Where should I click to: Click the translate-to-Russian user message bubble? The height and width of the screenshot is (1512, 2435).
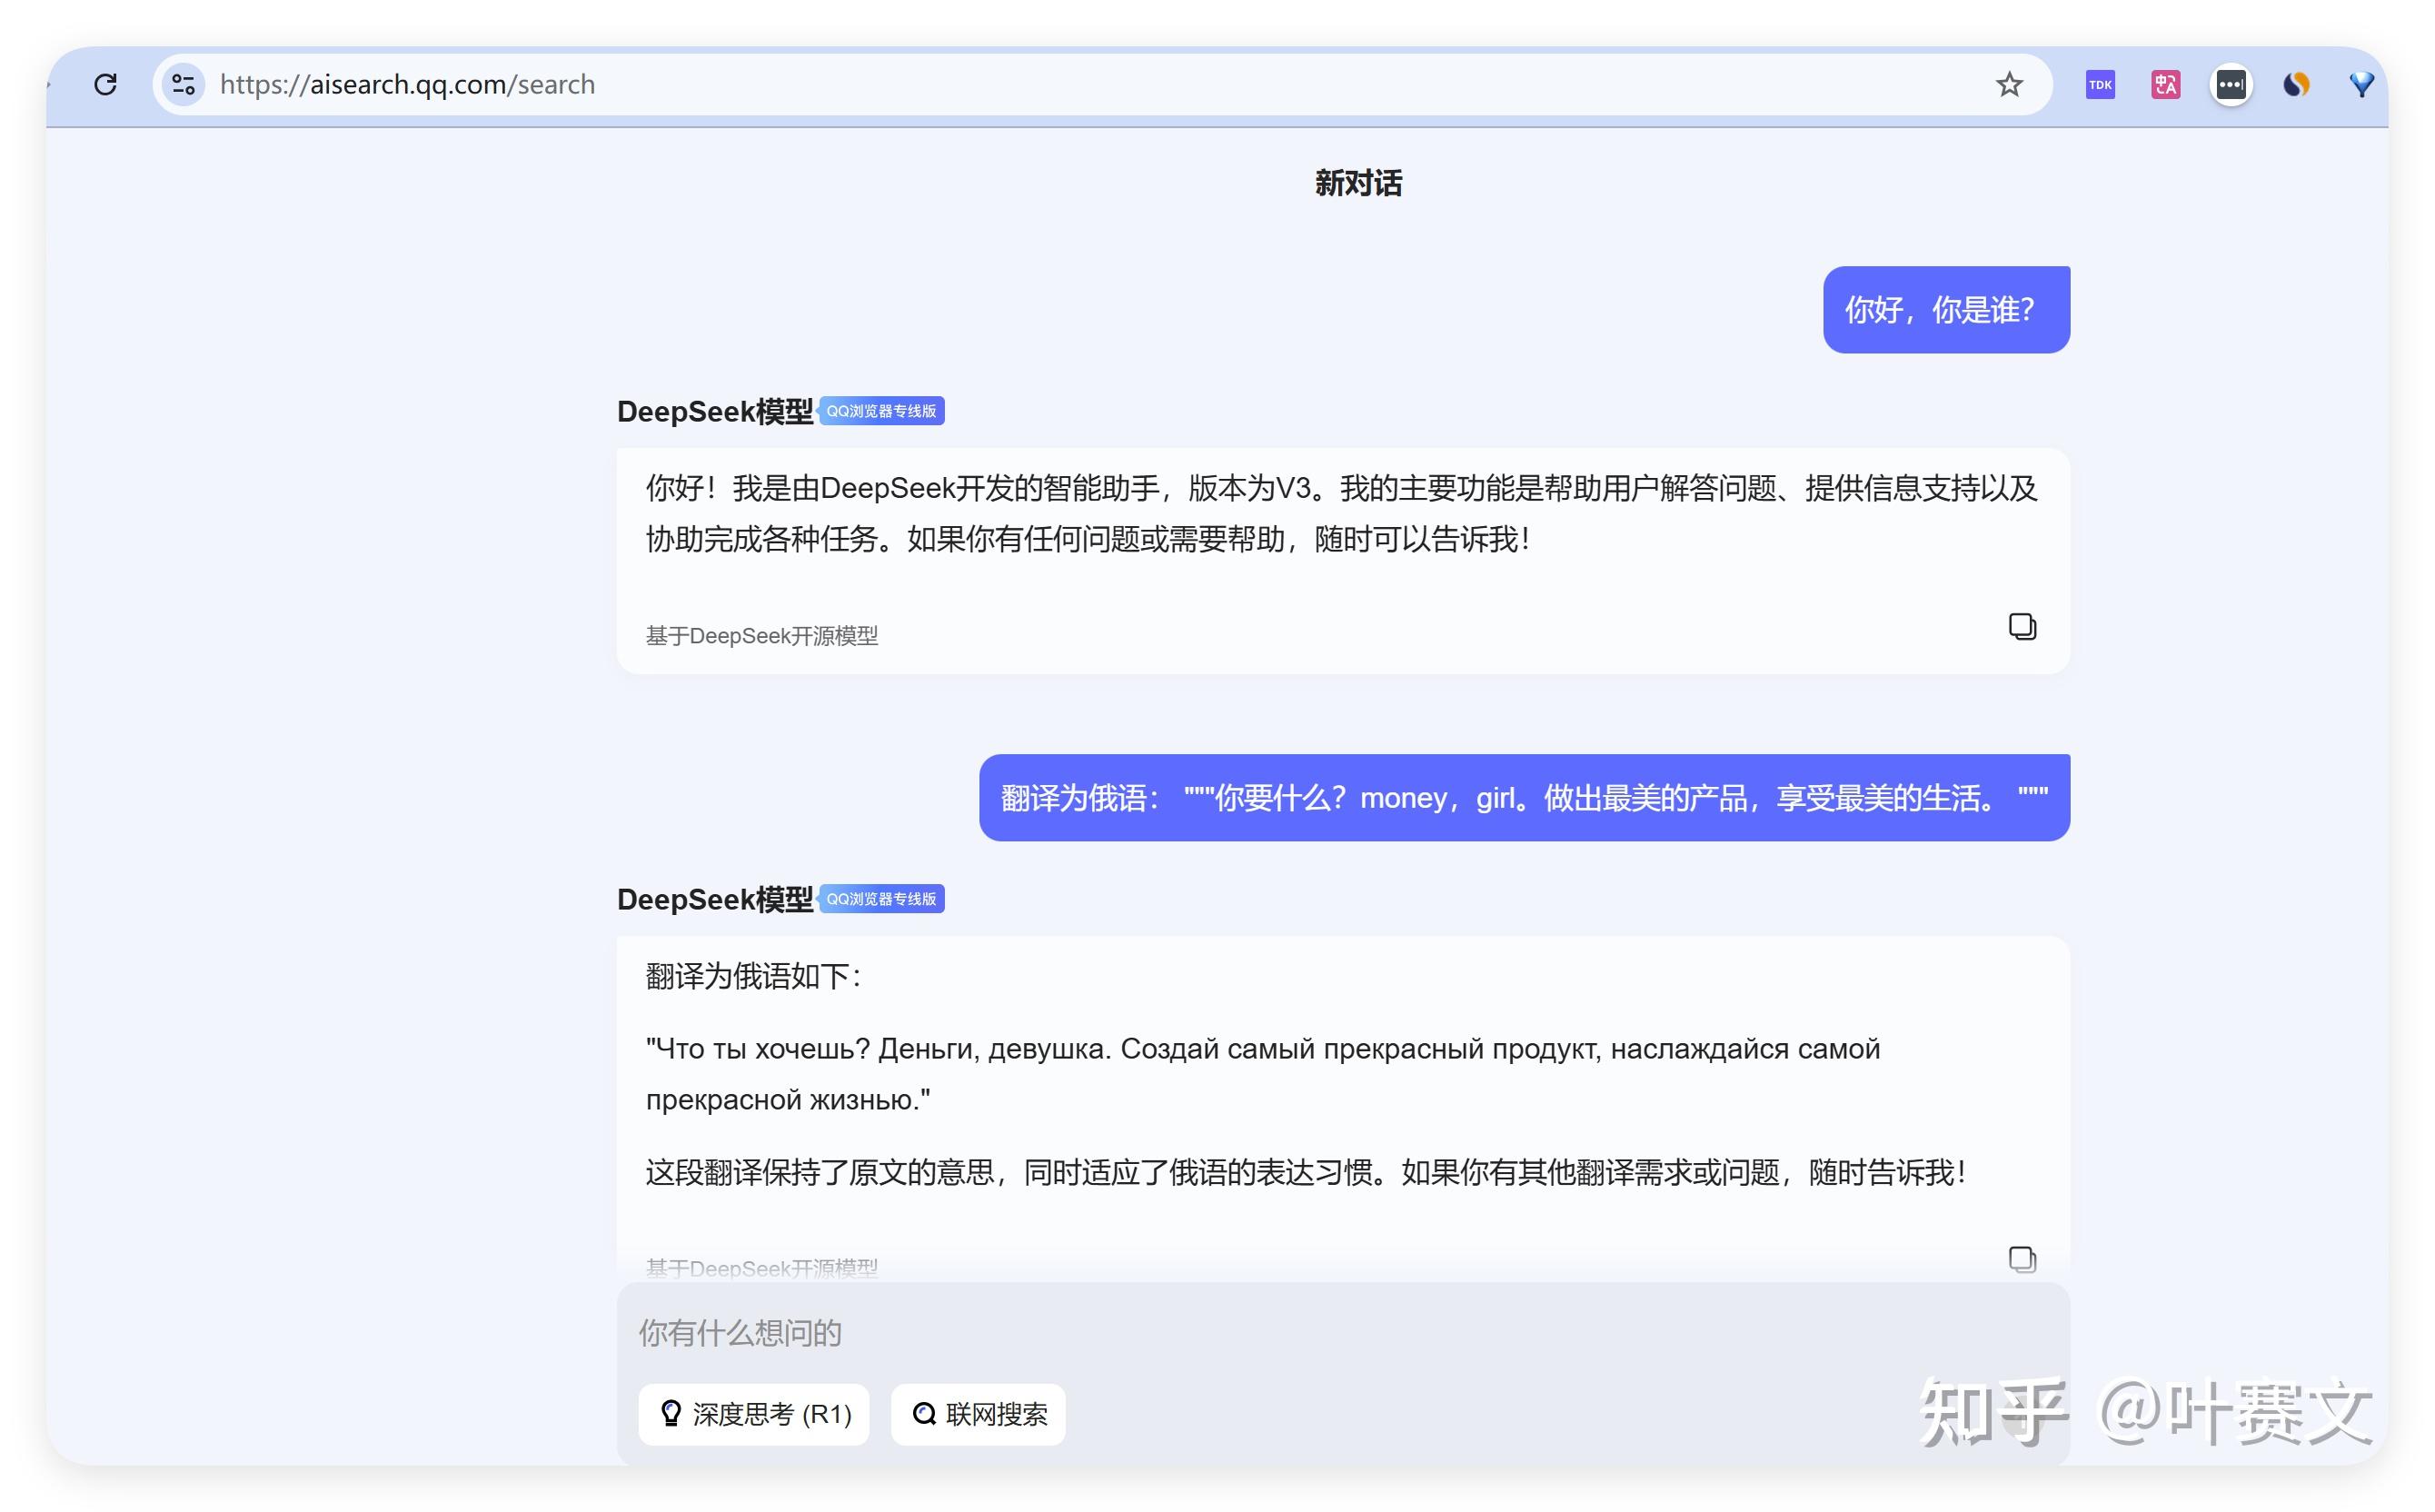click(x=1523, y=798)
